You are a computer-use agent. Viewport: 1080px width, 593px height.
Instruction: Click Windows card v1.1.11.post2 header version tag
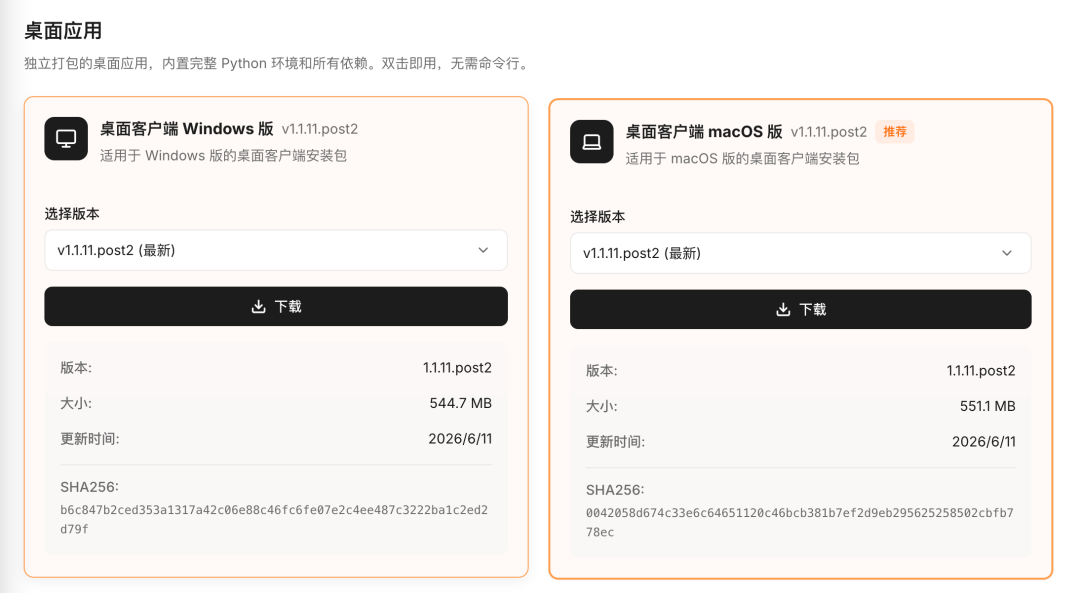tap(320, 129)
